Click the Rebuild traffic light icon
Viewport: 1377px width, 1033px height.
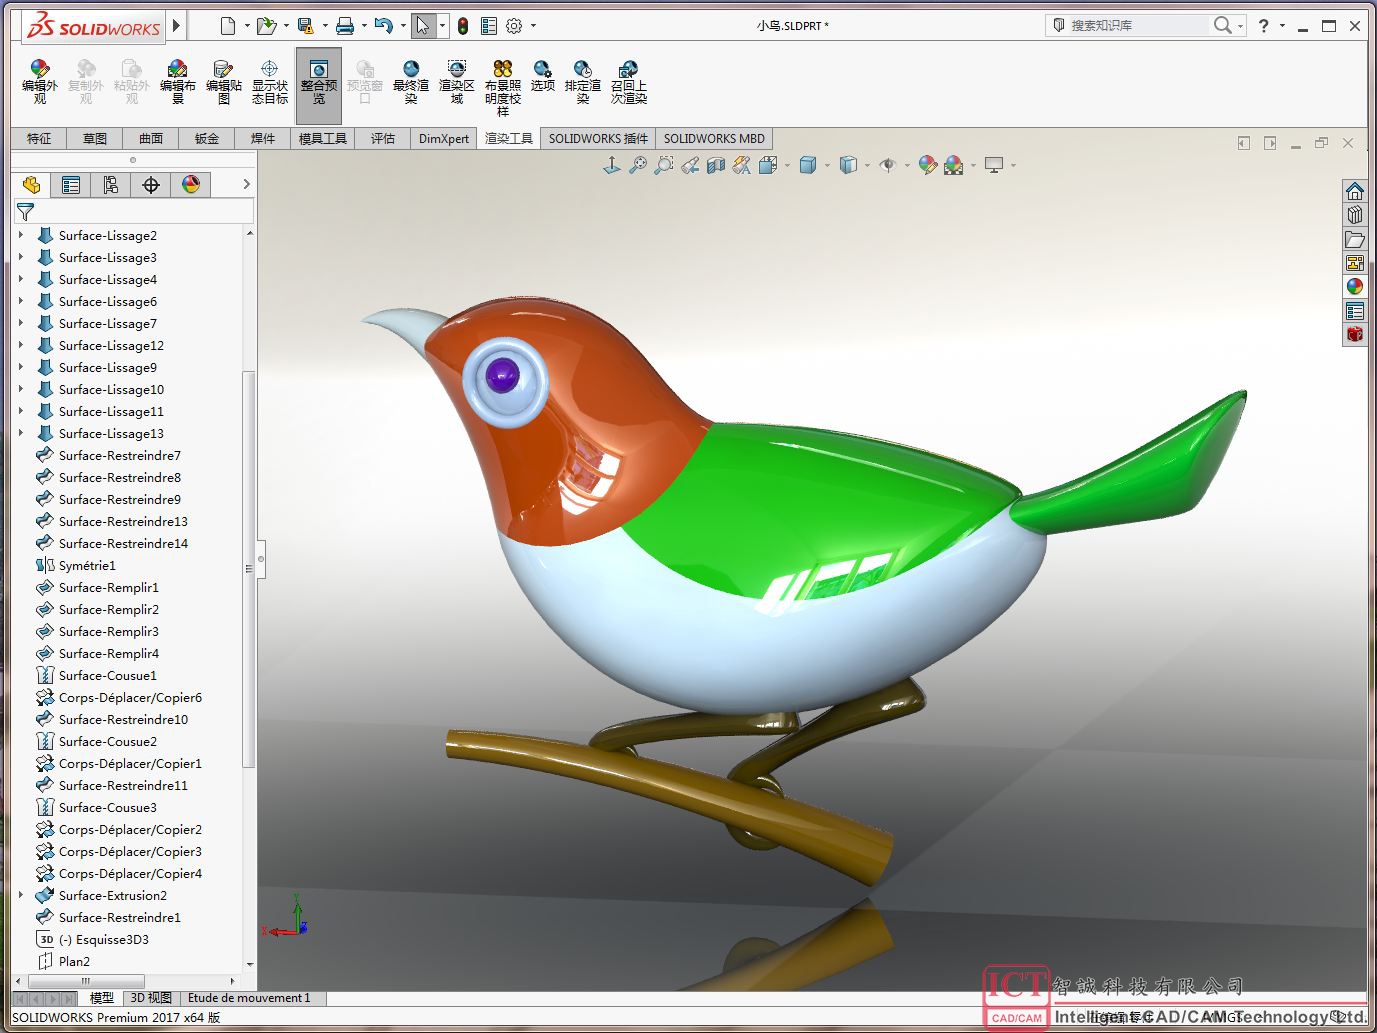click(462, 26)
